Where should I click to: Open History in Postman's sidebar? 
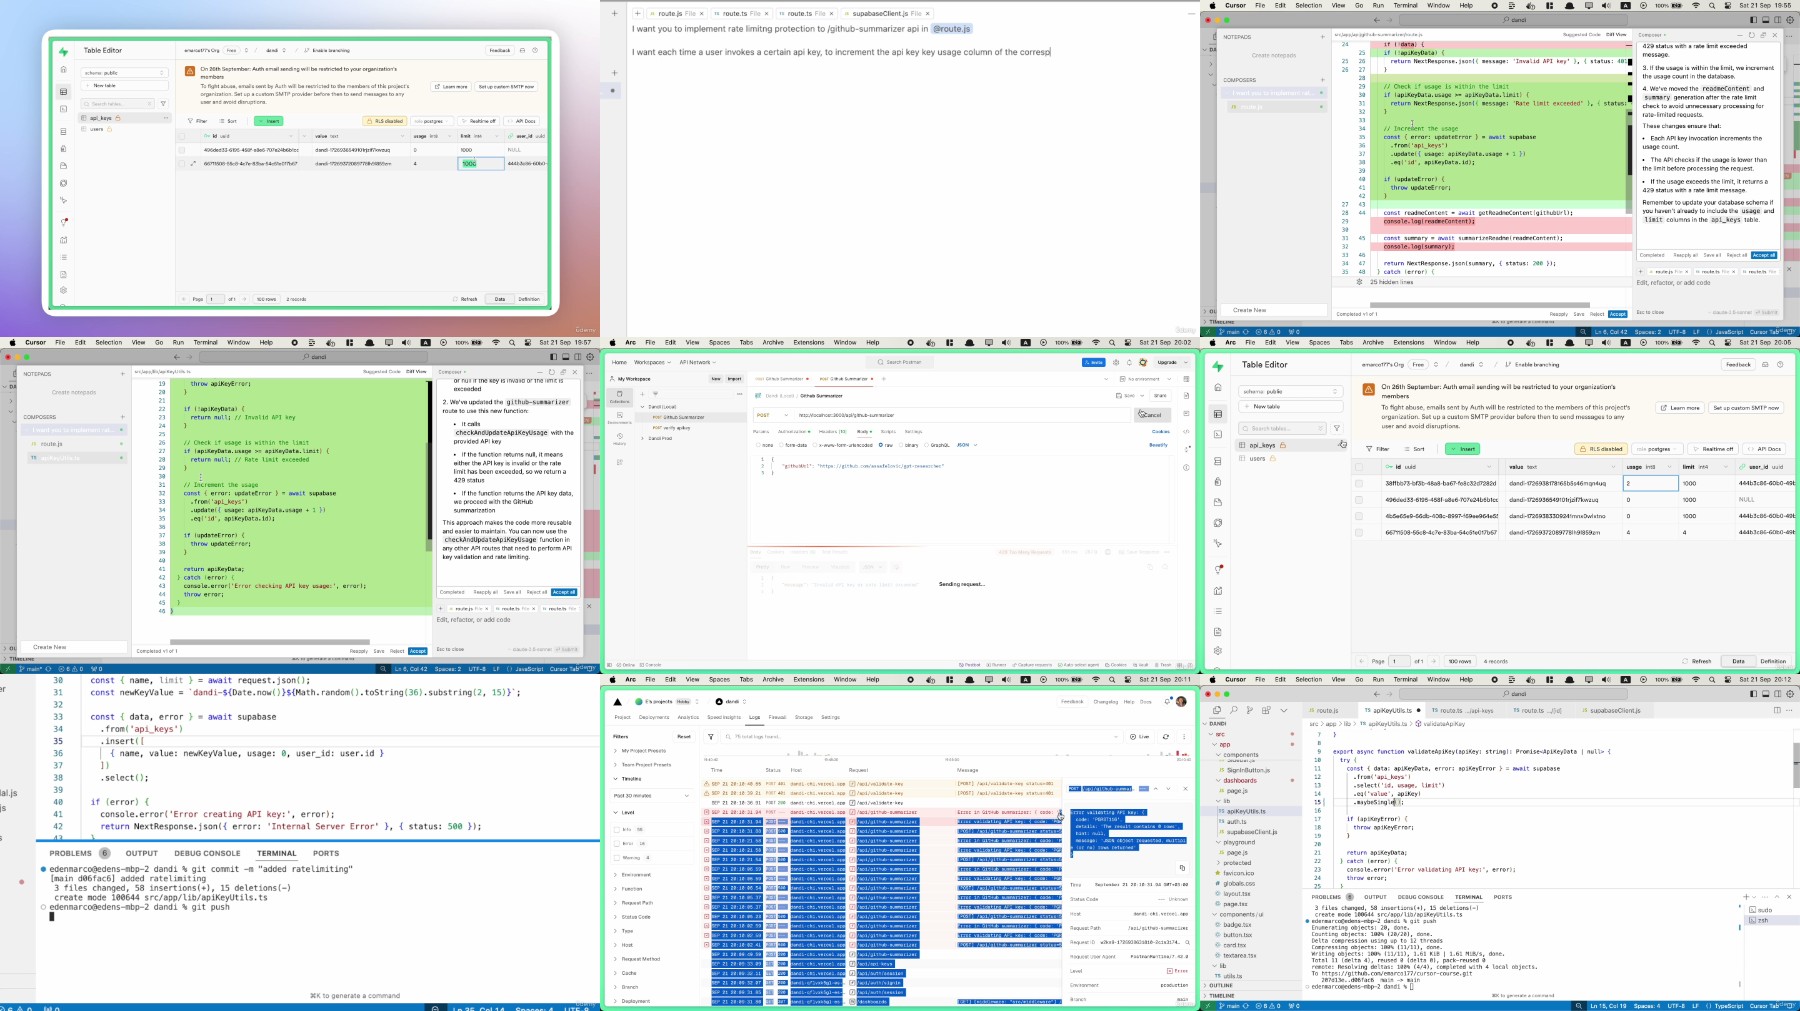pos(620,439)
